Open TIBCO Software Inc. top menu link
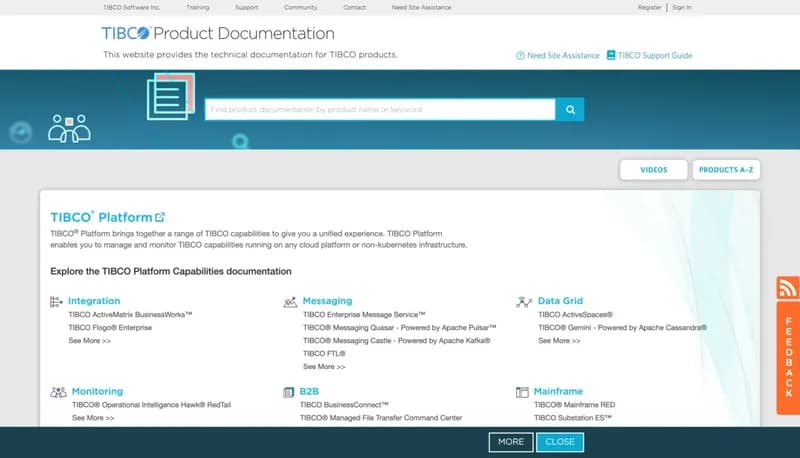 coord(131,8)
